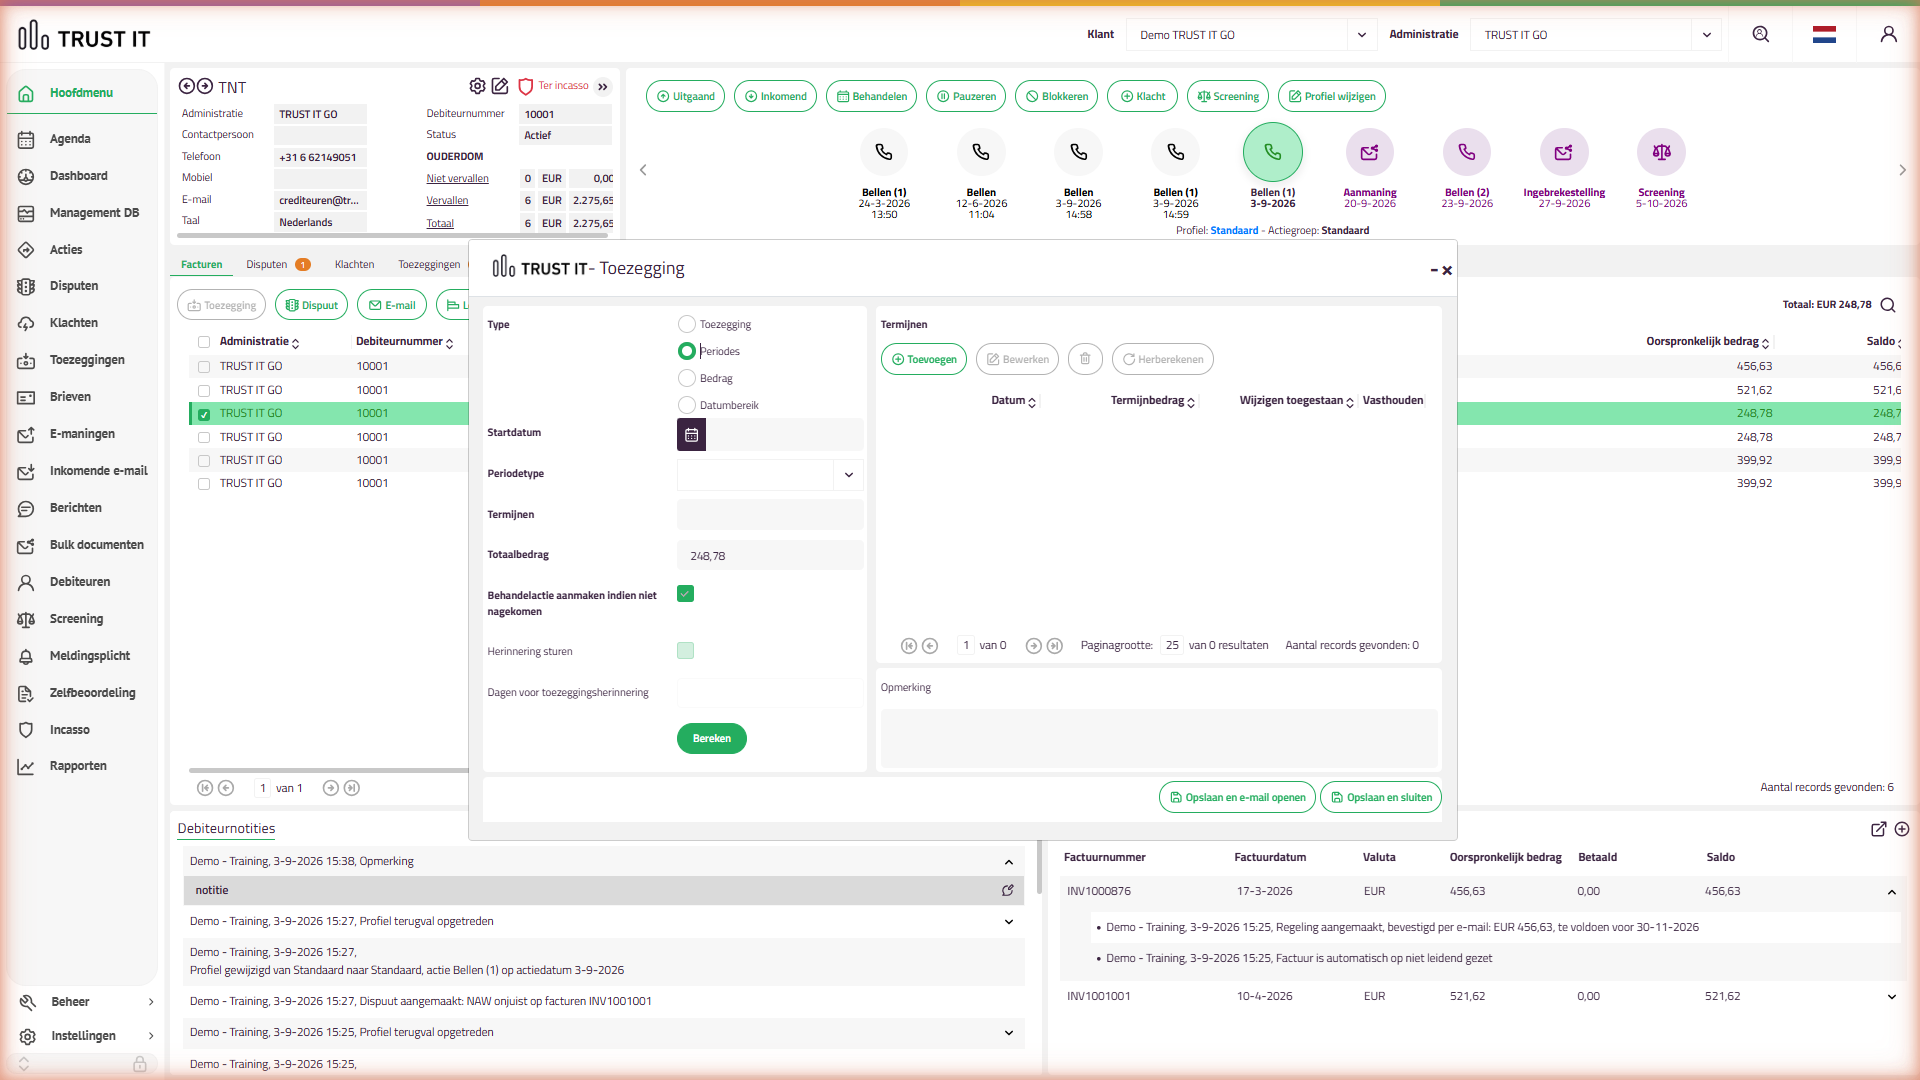Expand the Beheer menu section
Screen dimensions: 1920x1080
pyautogui.click(x=86, y=1002)
